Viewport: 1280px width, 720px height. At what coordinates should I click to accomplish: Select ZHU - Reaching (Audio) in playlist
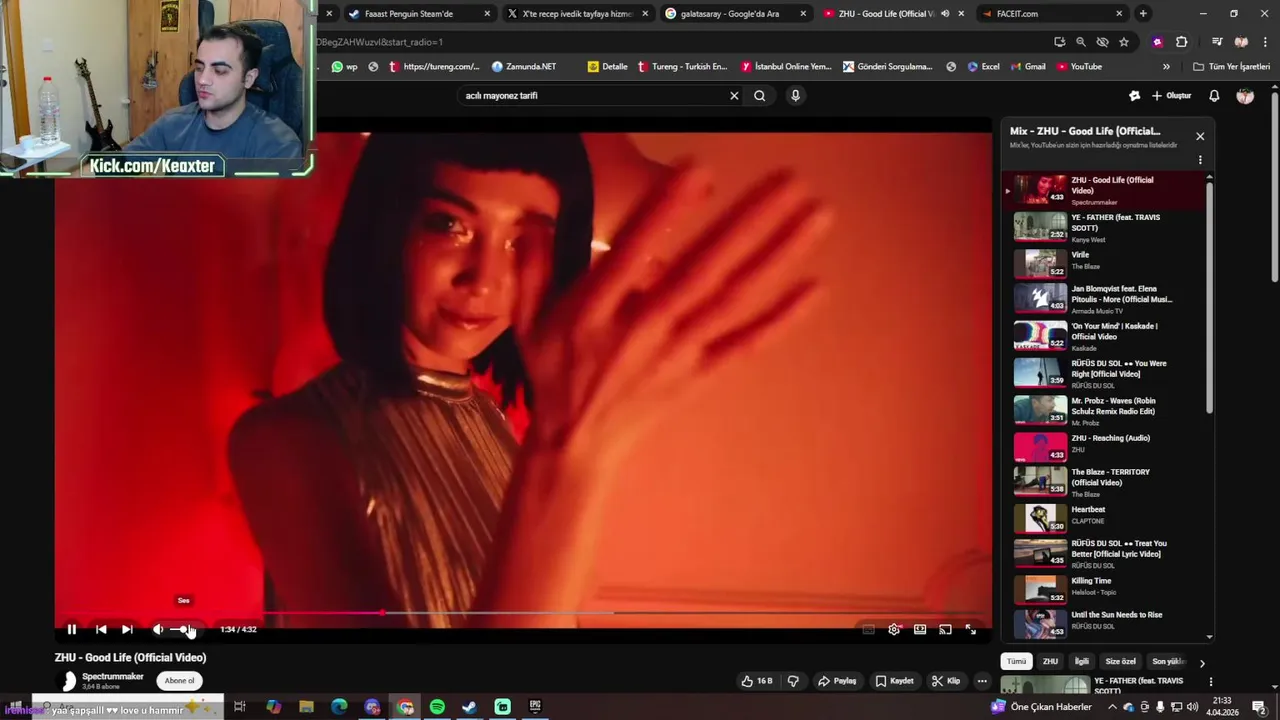click(x=1106, y=446)
